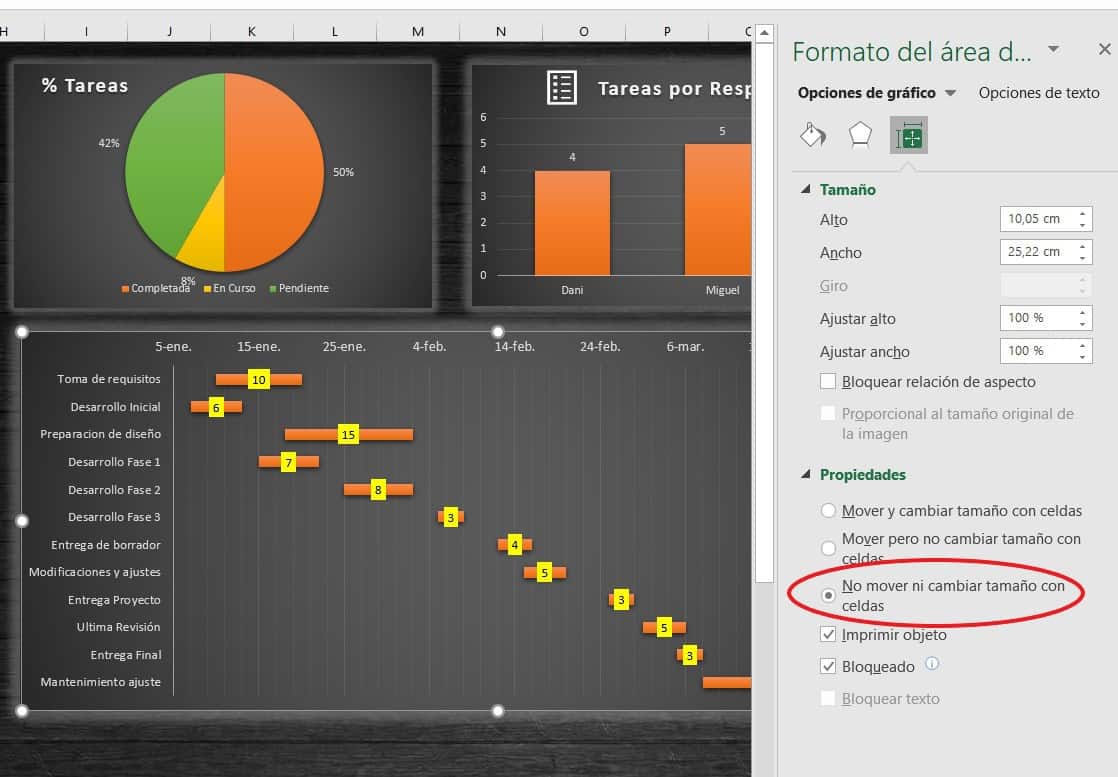
Task: Open the Fill & Line paint bucket tab
Action: 813,135
